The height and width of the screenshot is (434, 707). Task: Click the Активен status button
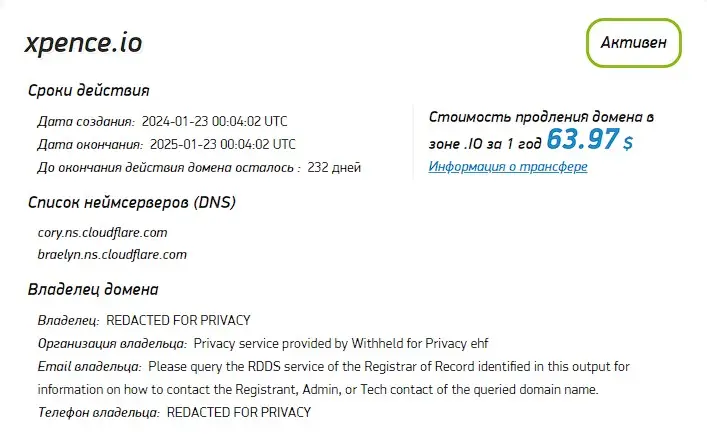[633, 43]
